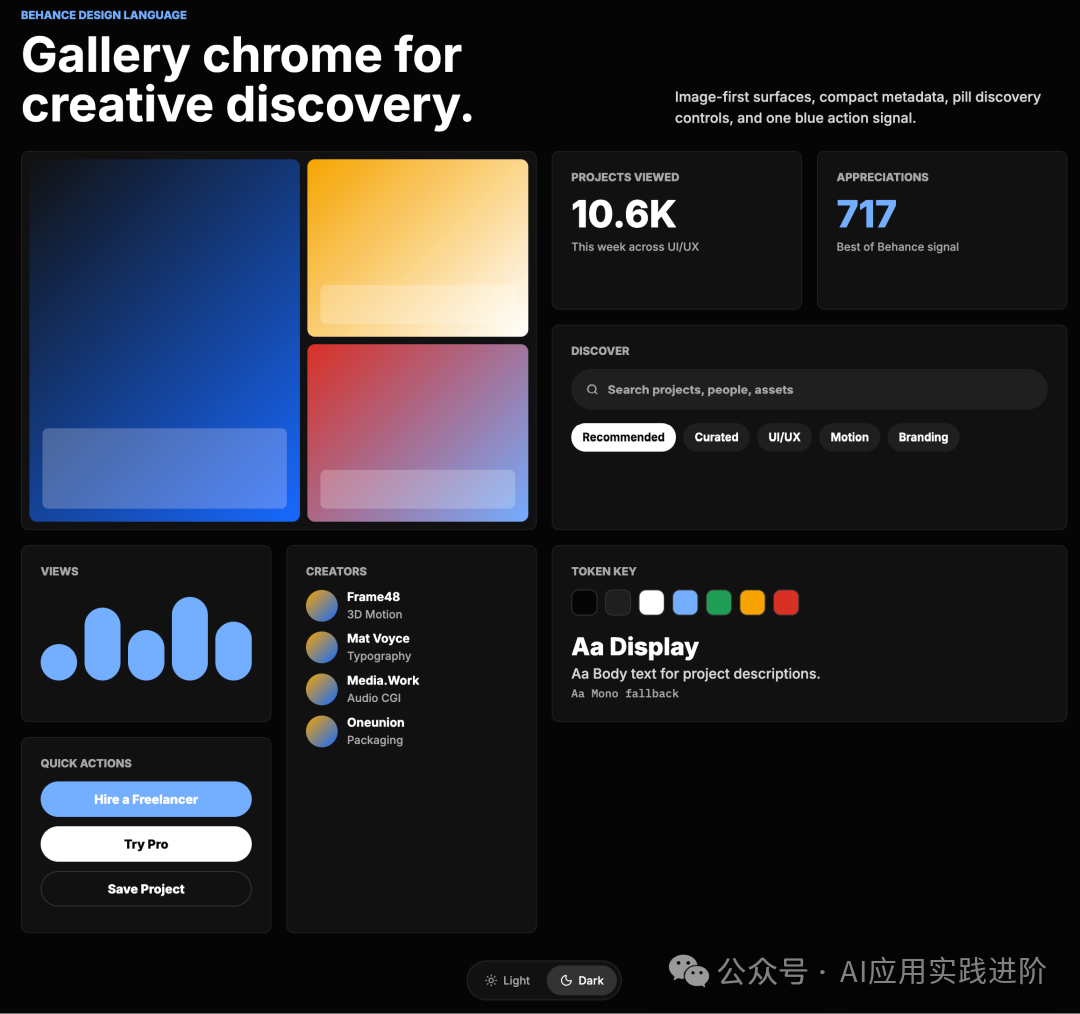This screenshot has height=1014, width=1080.
Task: Click the tallest bar in Views chart
Action: [x=189, y=639]
